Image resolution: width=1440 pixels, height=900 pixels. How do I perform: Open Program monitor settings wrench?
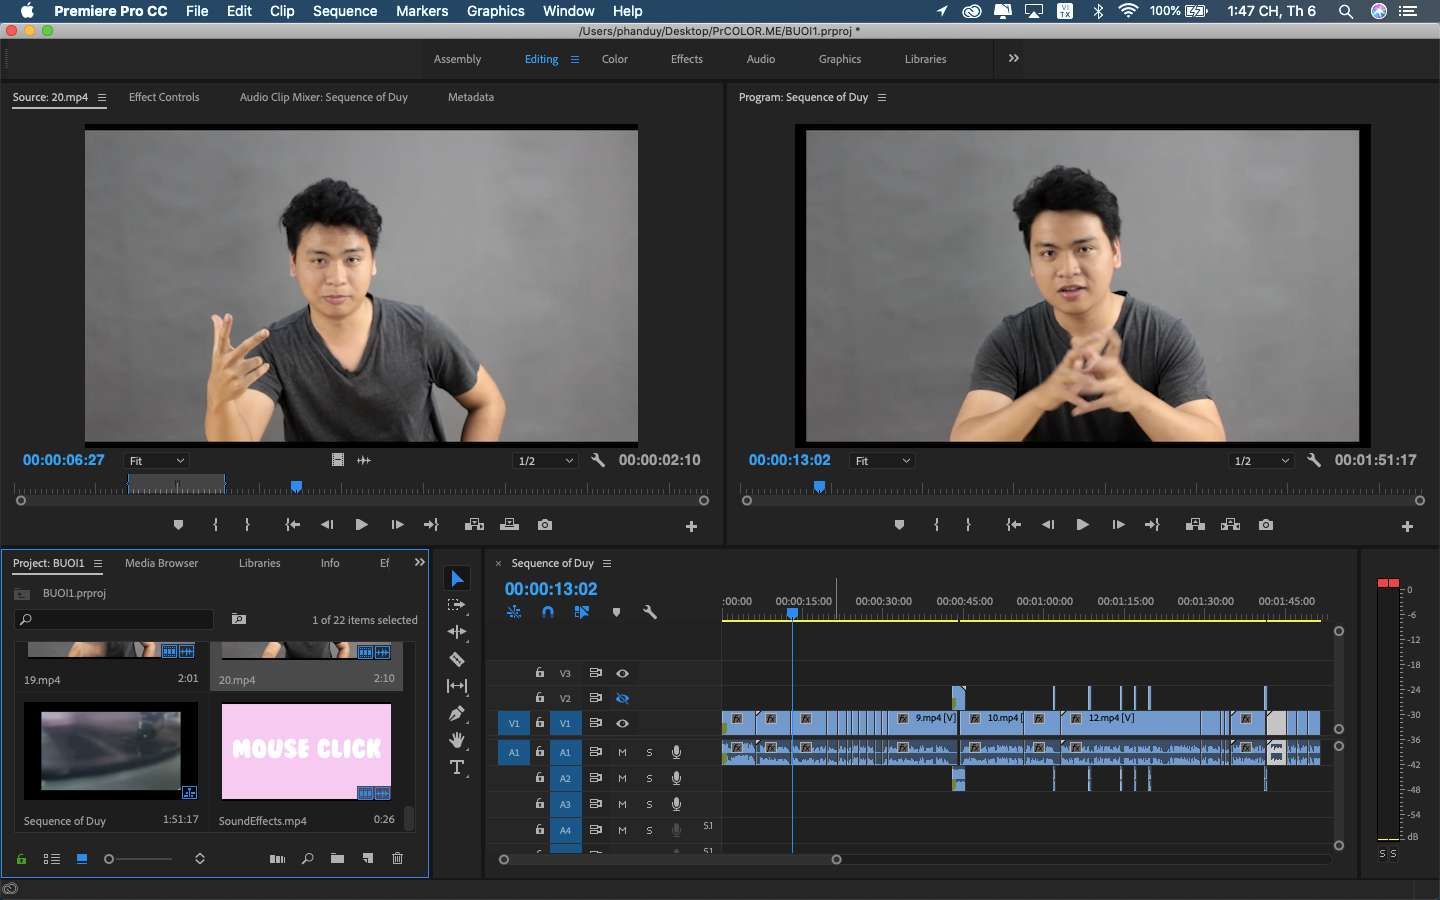pyautogui.click(x=1314, y=460)
